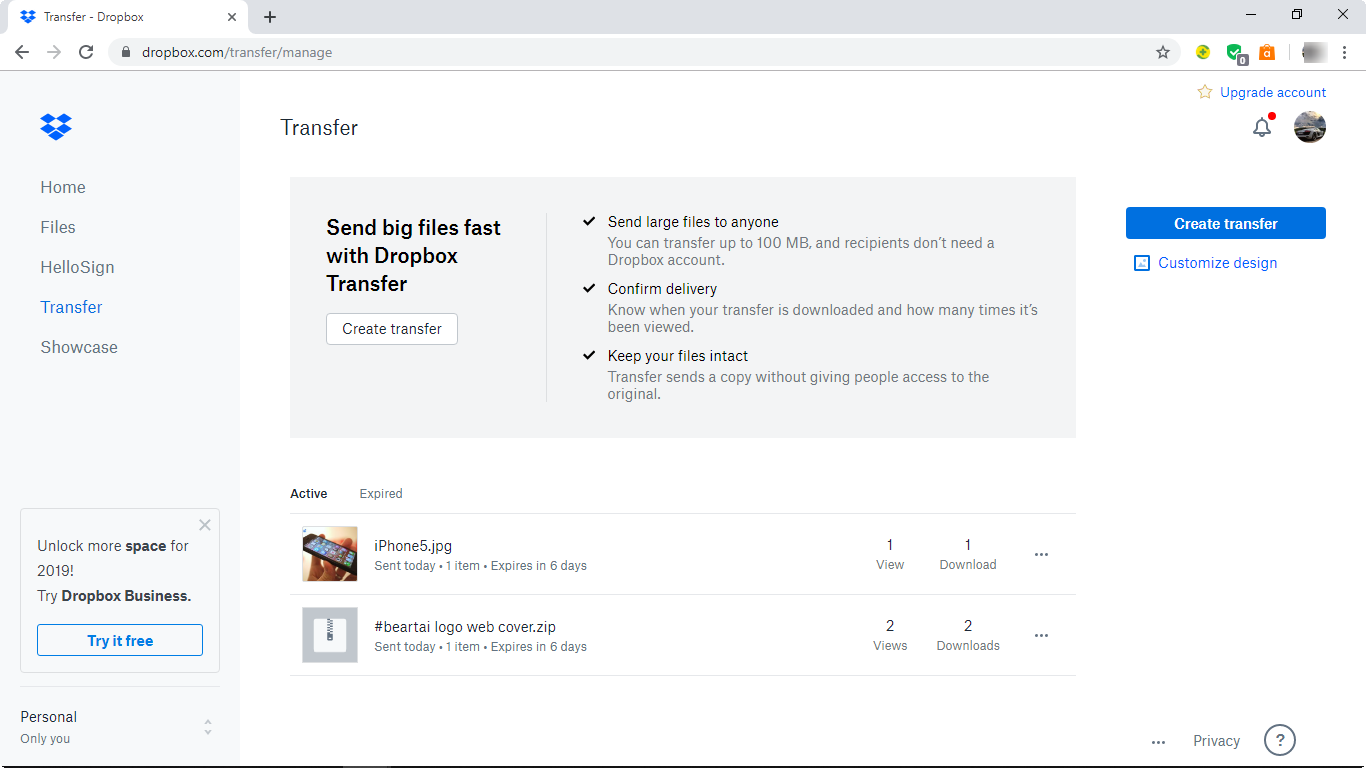
Task: Close the Unlock more space promo
Action: coord(205,525)
